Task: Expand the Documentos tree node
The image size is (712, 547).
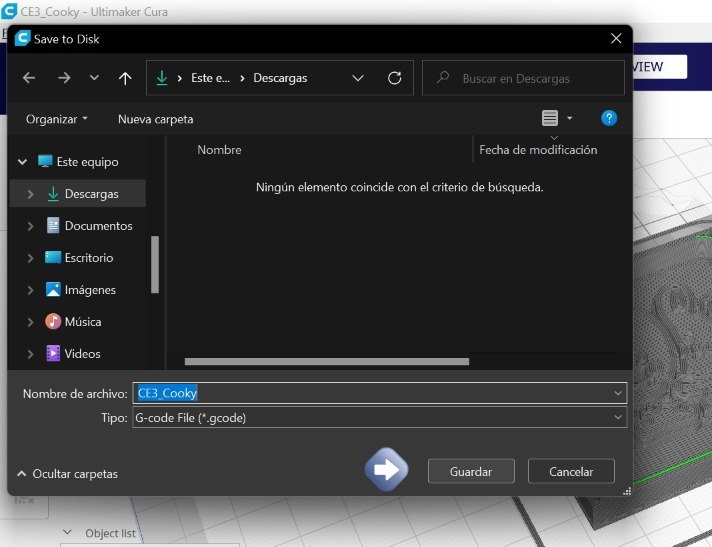Action: [x=30, y=226]
